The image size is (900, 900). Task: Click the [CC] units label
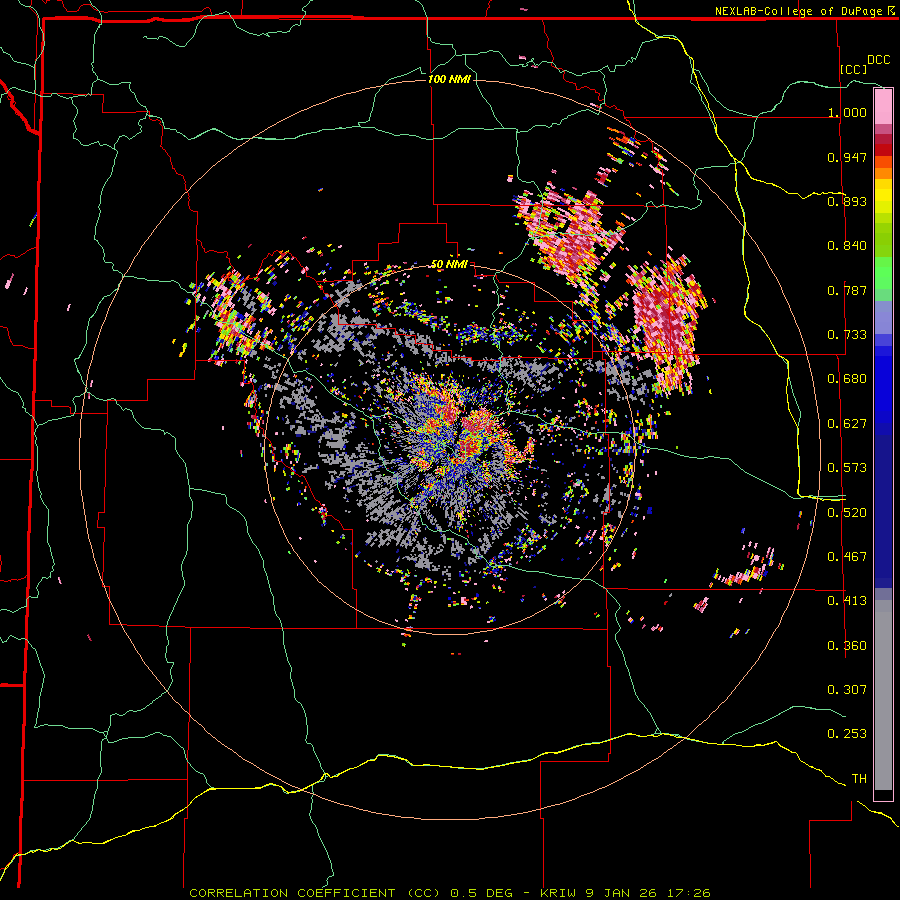[x=854, y=69]
